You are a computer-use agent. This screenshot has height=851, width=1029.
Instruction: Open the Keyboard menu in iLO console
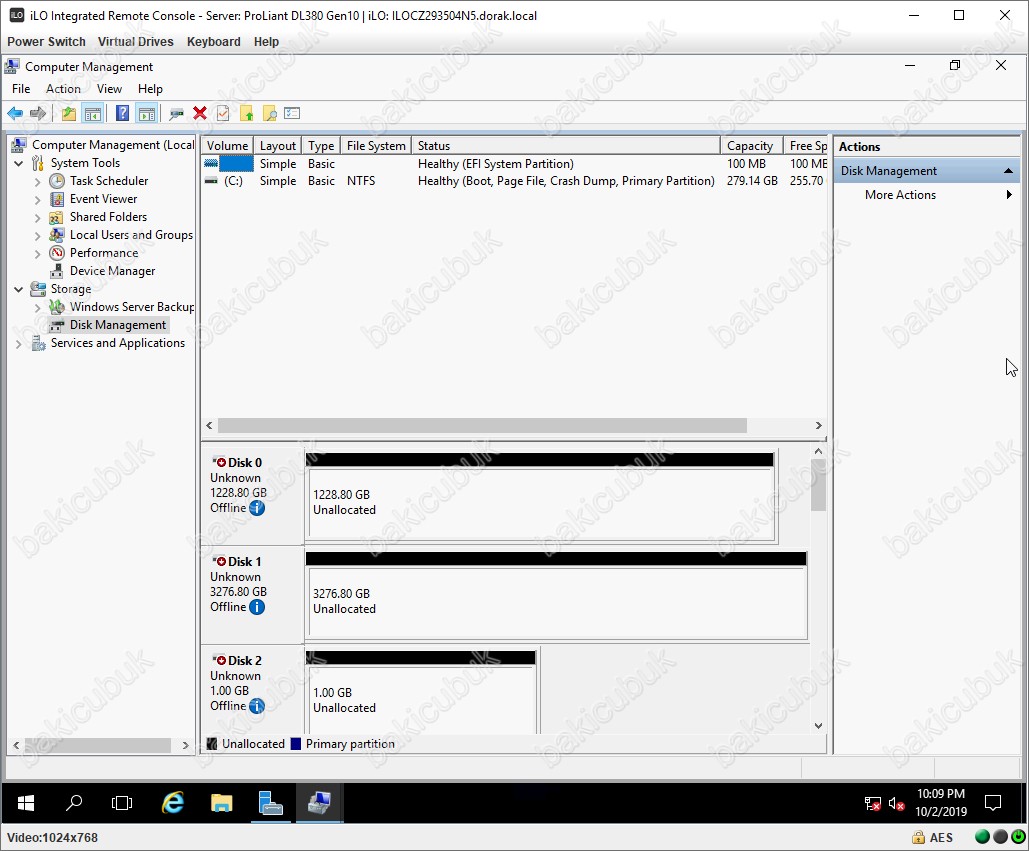(x=214, y=41)
